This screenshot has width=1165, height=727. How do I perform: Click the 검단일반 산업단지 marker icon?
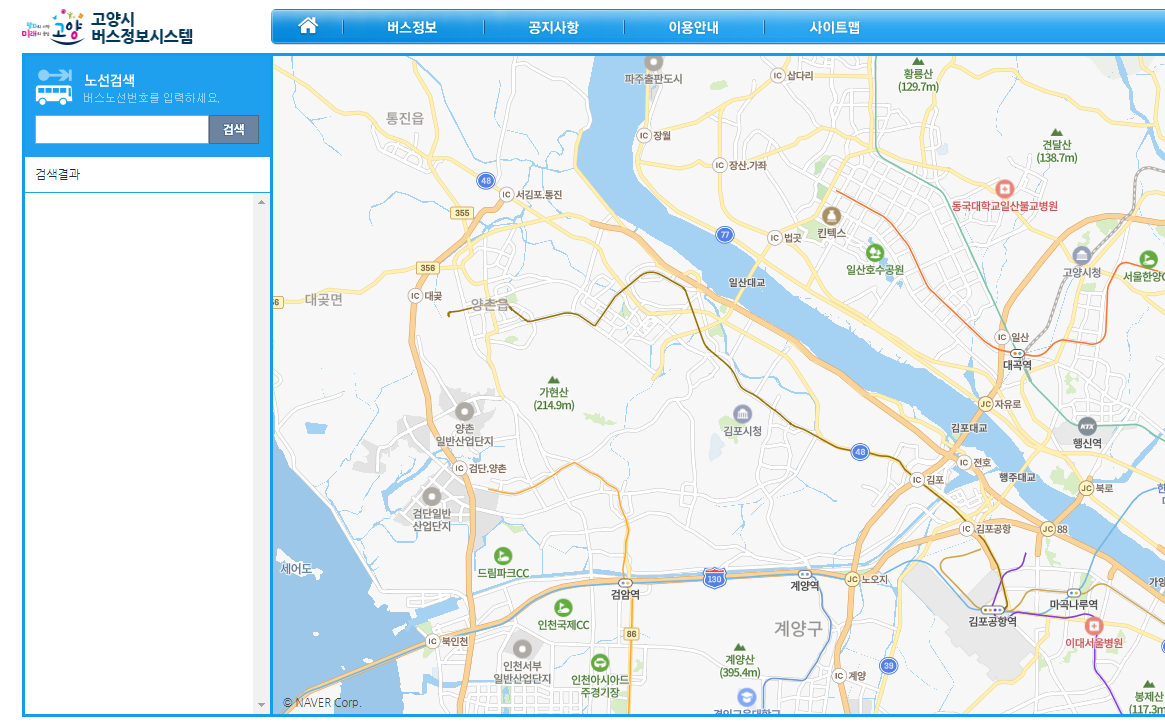pyautogui.click(x=432, y=496)
